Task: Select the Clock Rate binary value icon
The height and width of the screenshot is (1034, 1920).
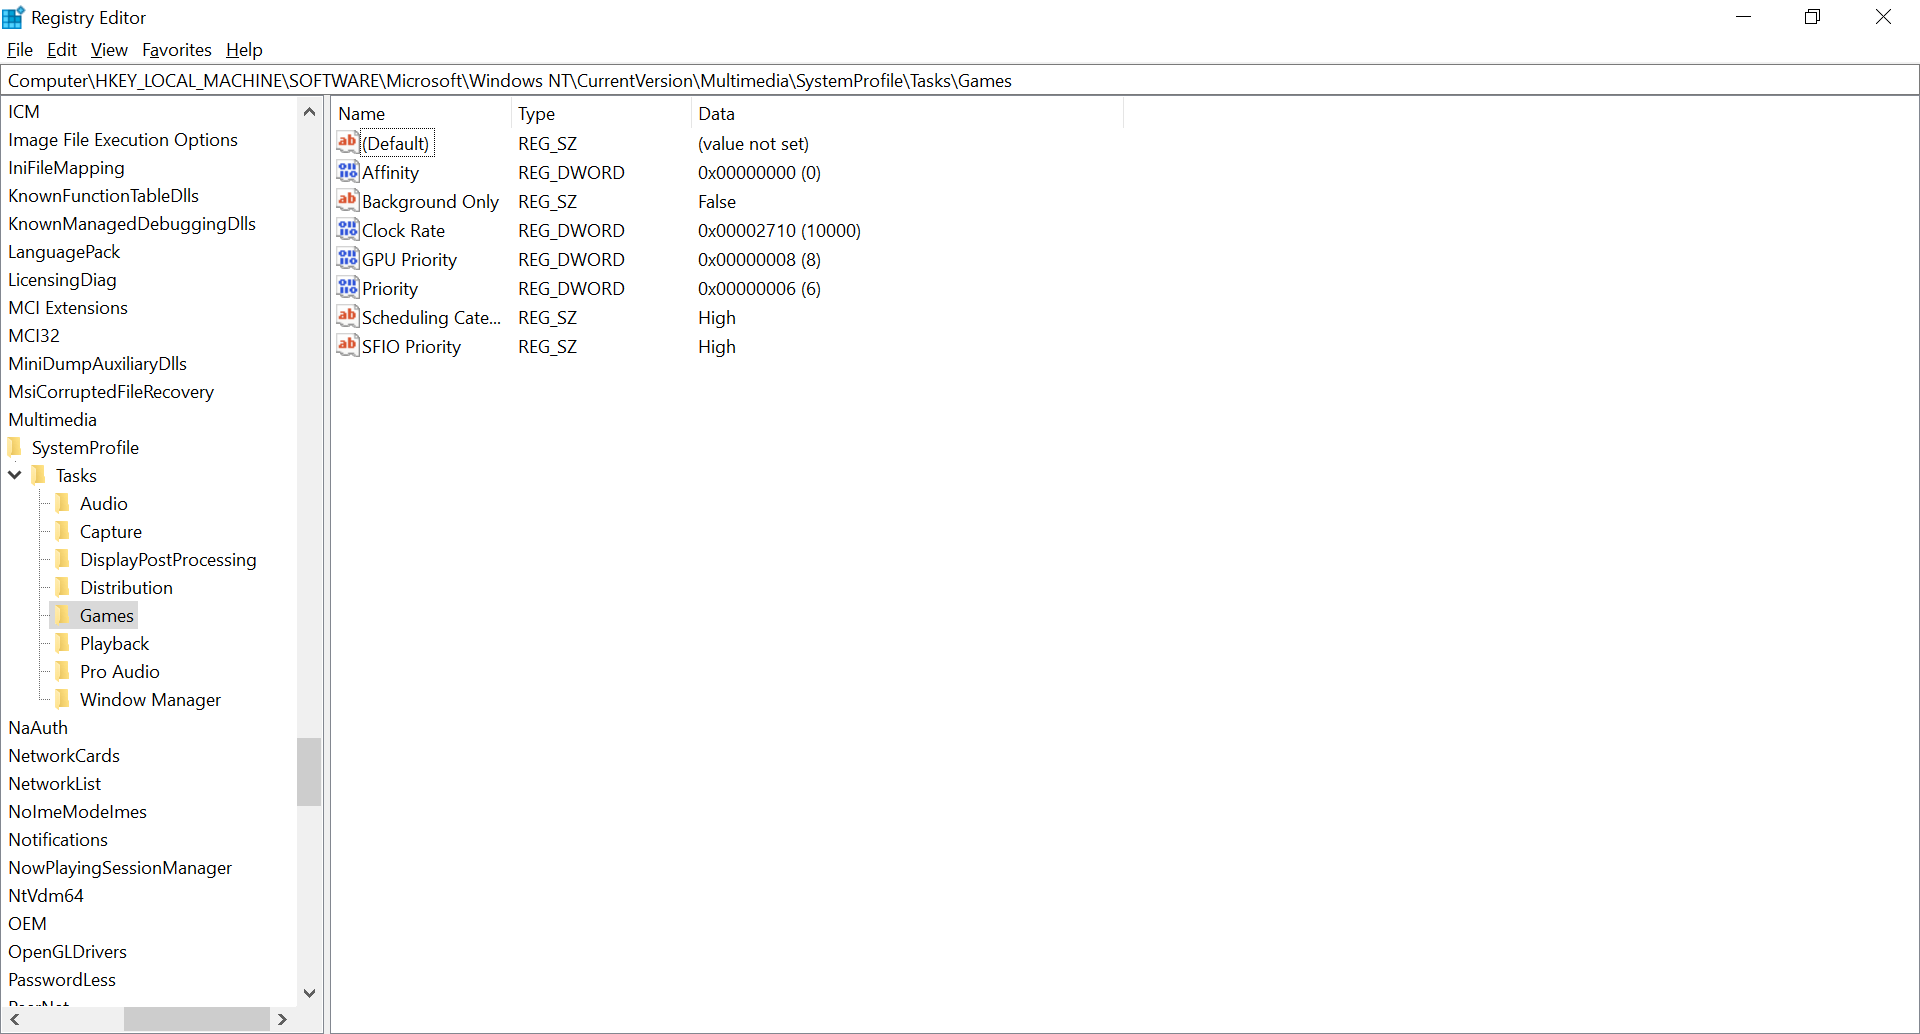Action: [x=347, y=230]
